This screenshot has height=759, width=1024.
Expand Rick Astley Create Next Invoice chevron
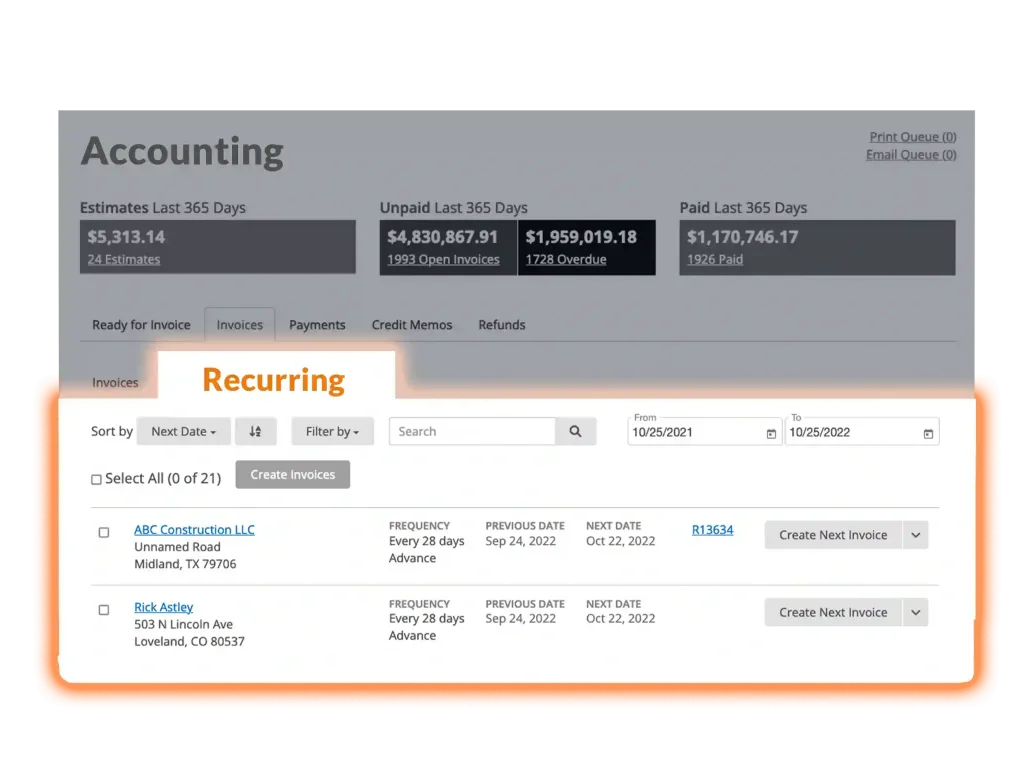point(916,613)
